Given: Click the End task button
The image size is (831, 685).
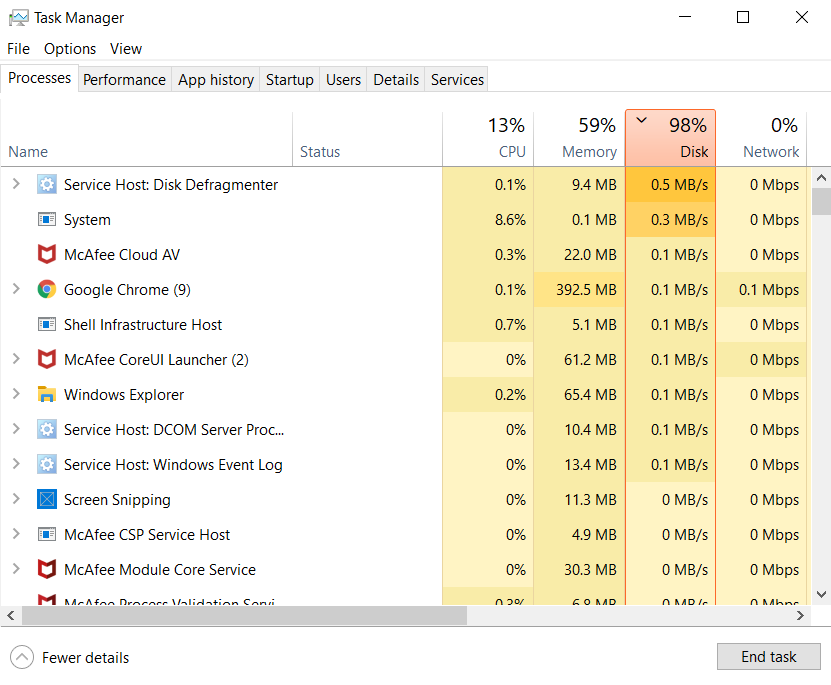Looking at the screenshot, I should point(768,656).
